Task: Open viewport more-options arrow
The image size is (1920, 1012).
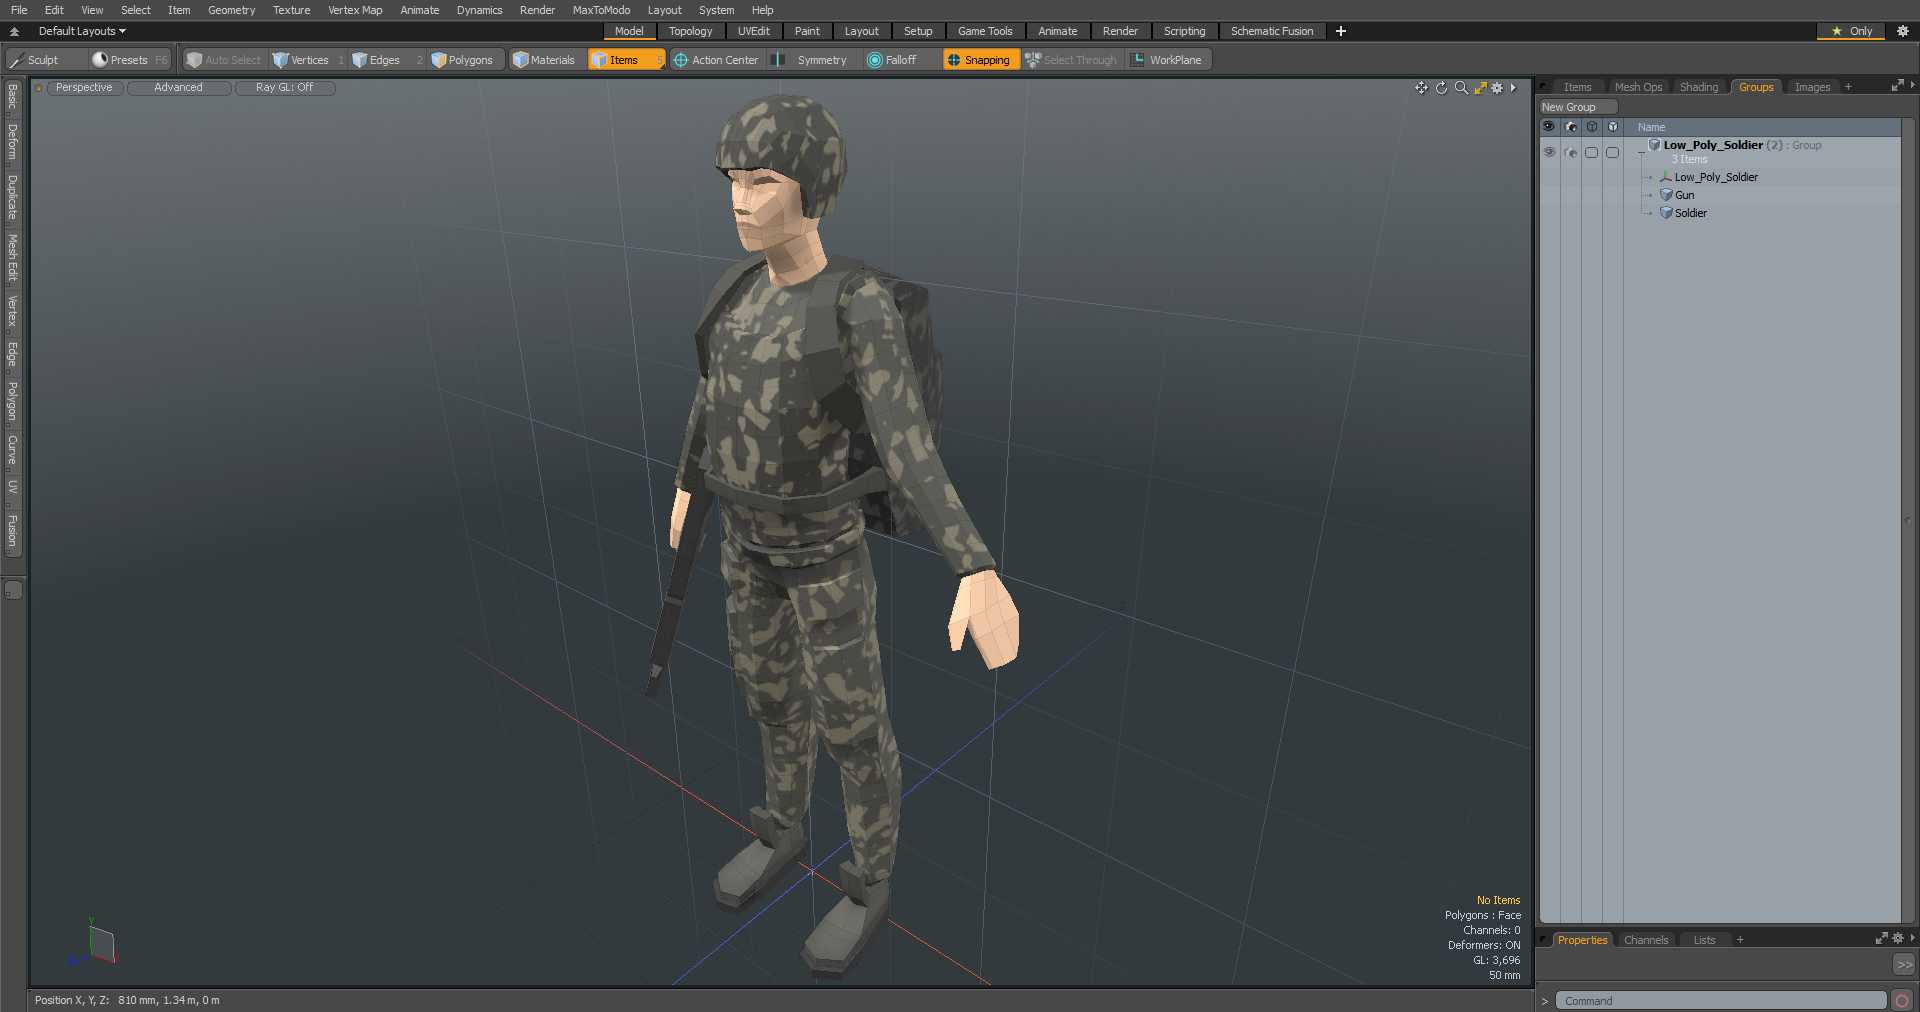Action: [1513, 88]
